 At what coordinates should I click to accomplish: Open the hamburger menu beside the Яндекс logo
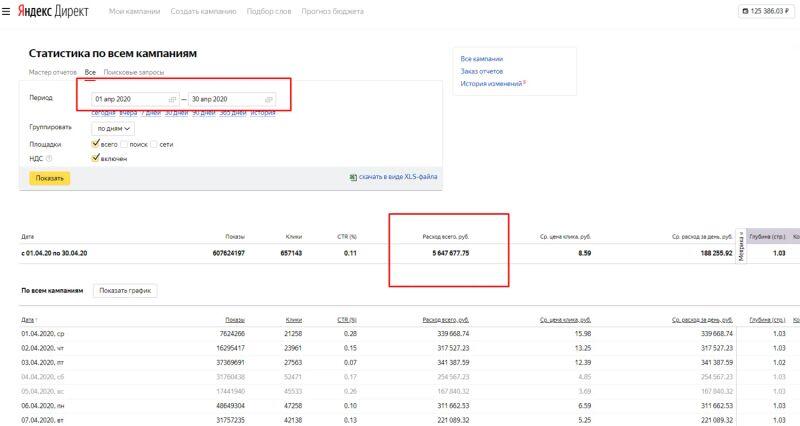(8, 11)
